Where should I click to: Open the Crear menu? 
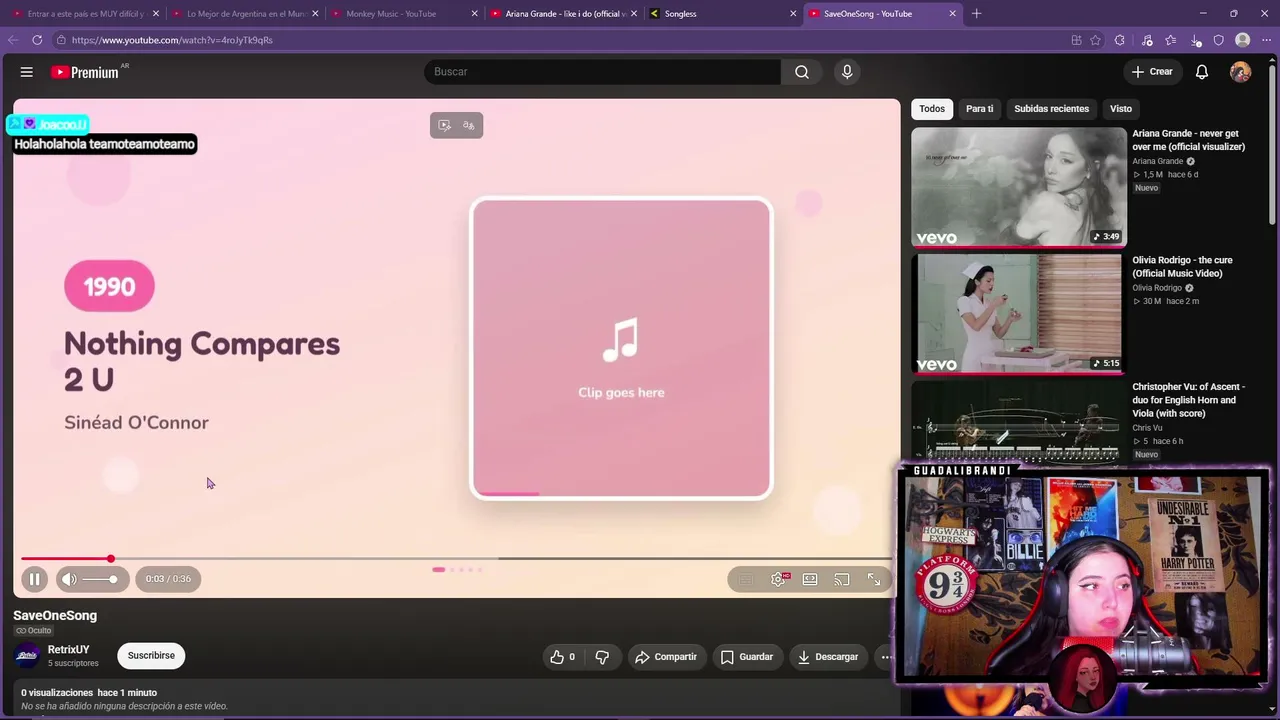pos(1152,72)
